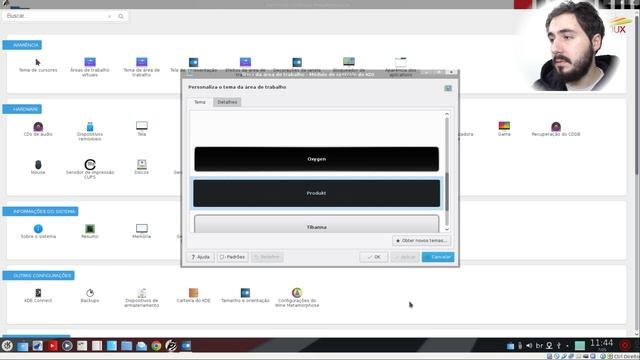The image size is (640, 360).
Task: Select the Oxygen desktop theme
Action: 317,159
